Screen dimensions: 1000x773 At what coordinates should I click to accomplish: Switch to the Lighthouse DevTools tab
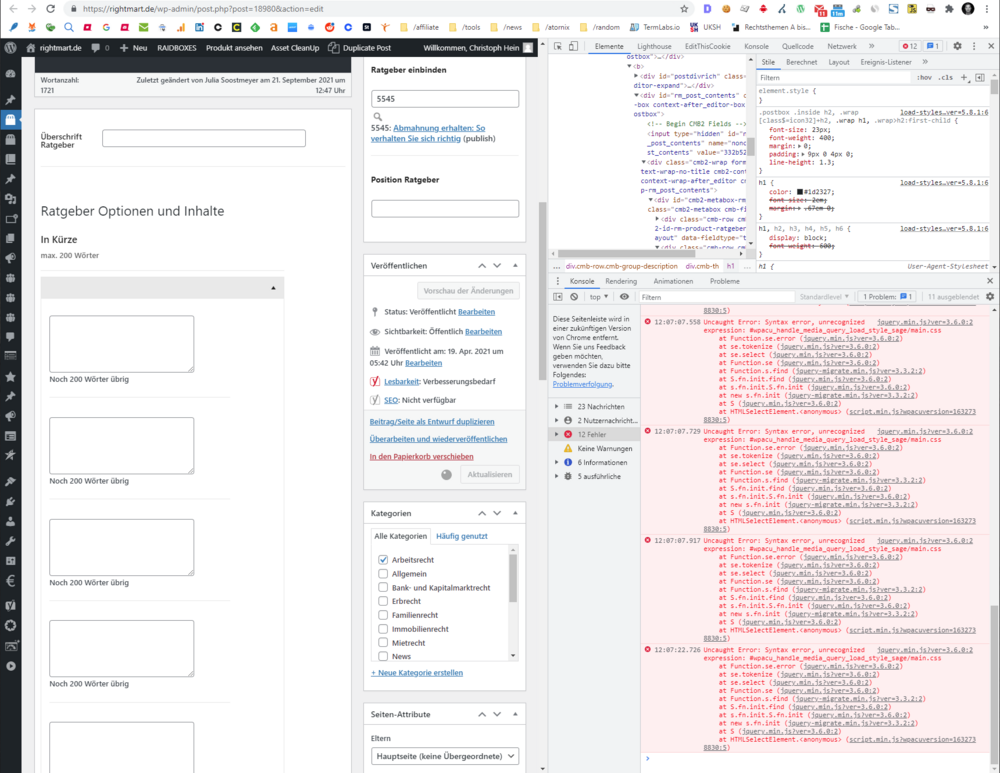coord(654,47)
